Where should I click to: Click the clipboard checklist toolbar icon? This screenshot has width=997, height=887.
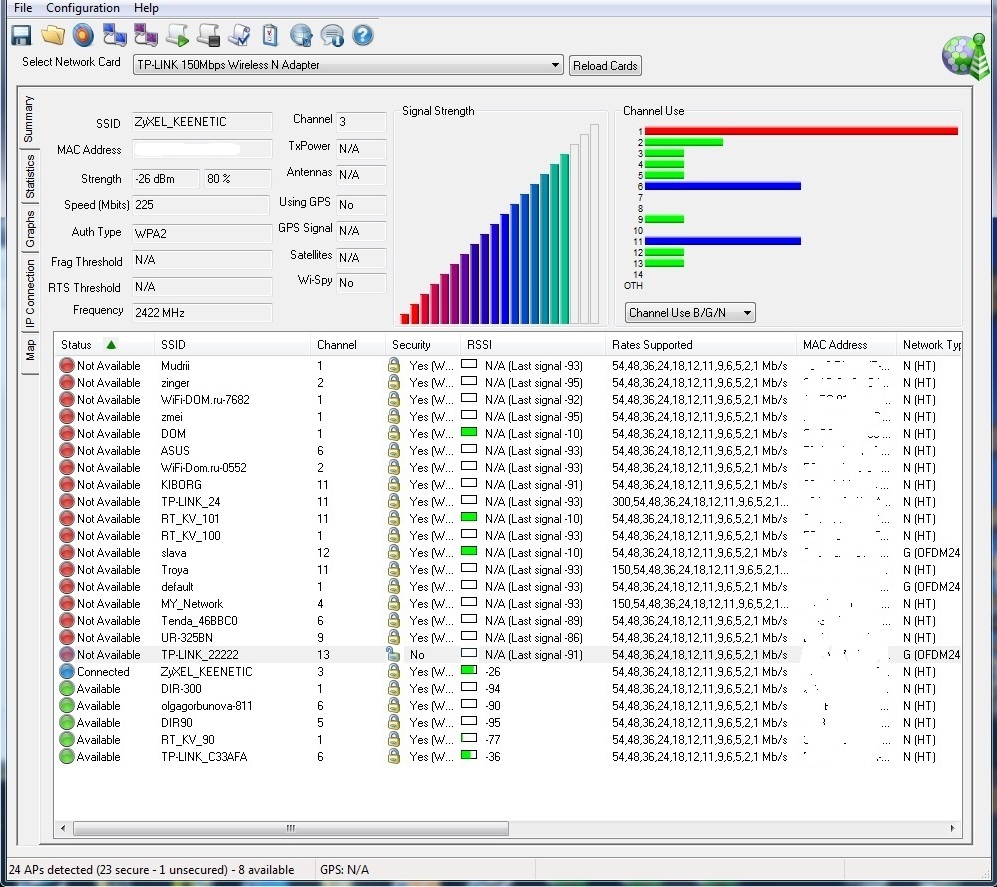(x=270, y=36)
